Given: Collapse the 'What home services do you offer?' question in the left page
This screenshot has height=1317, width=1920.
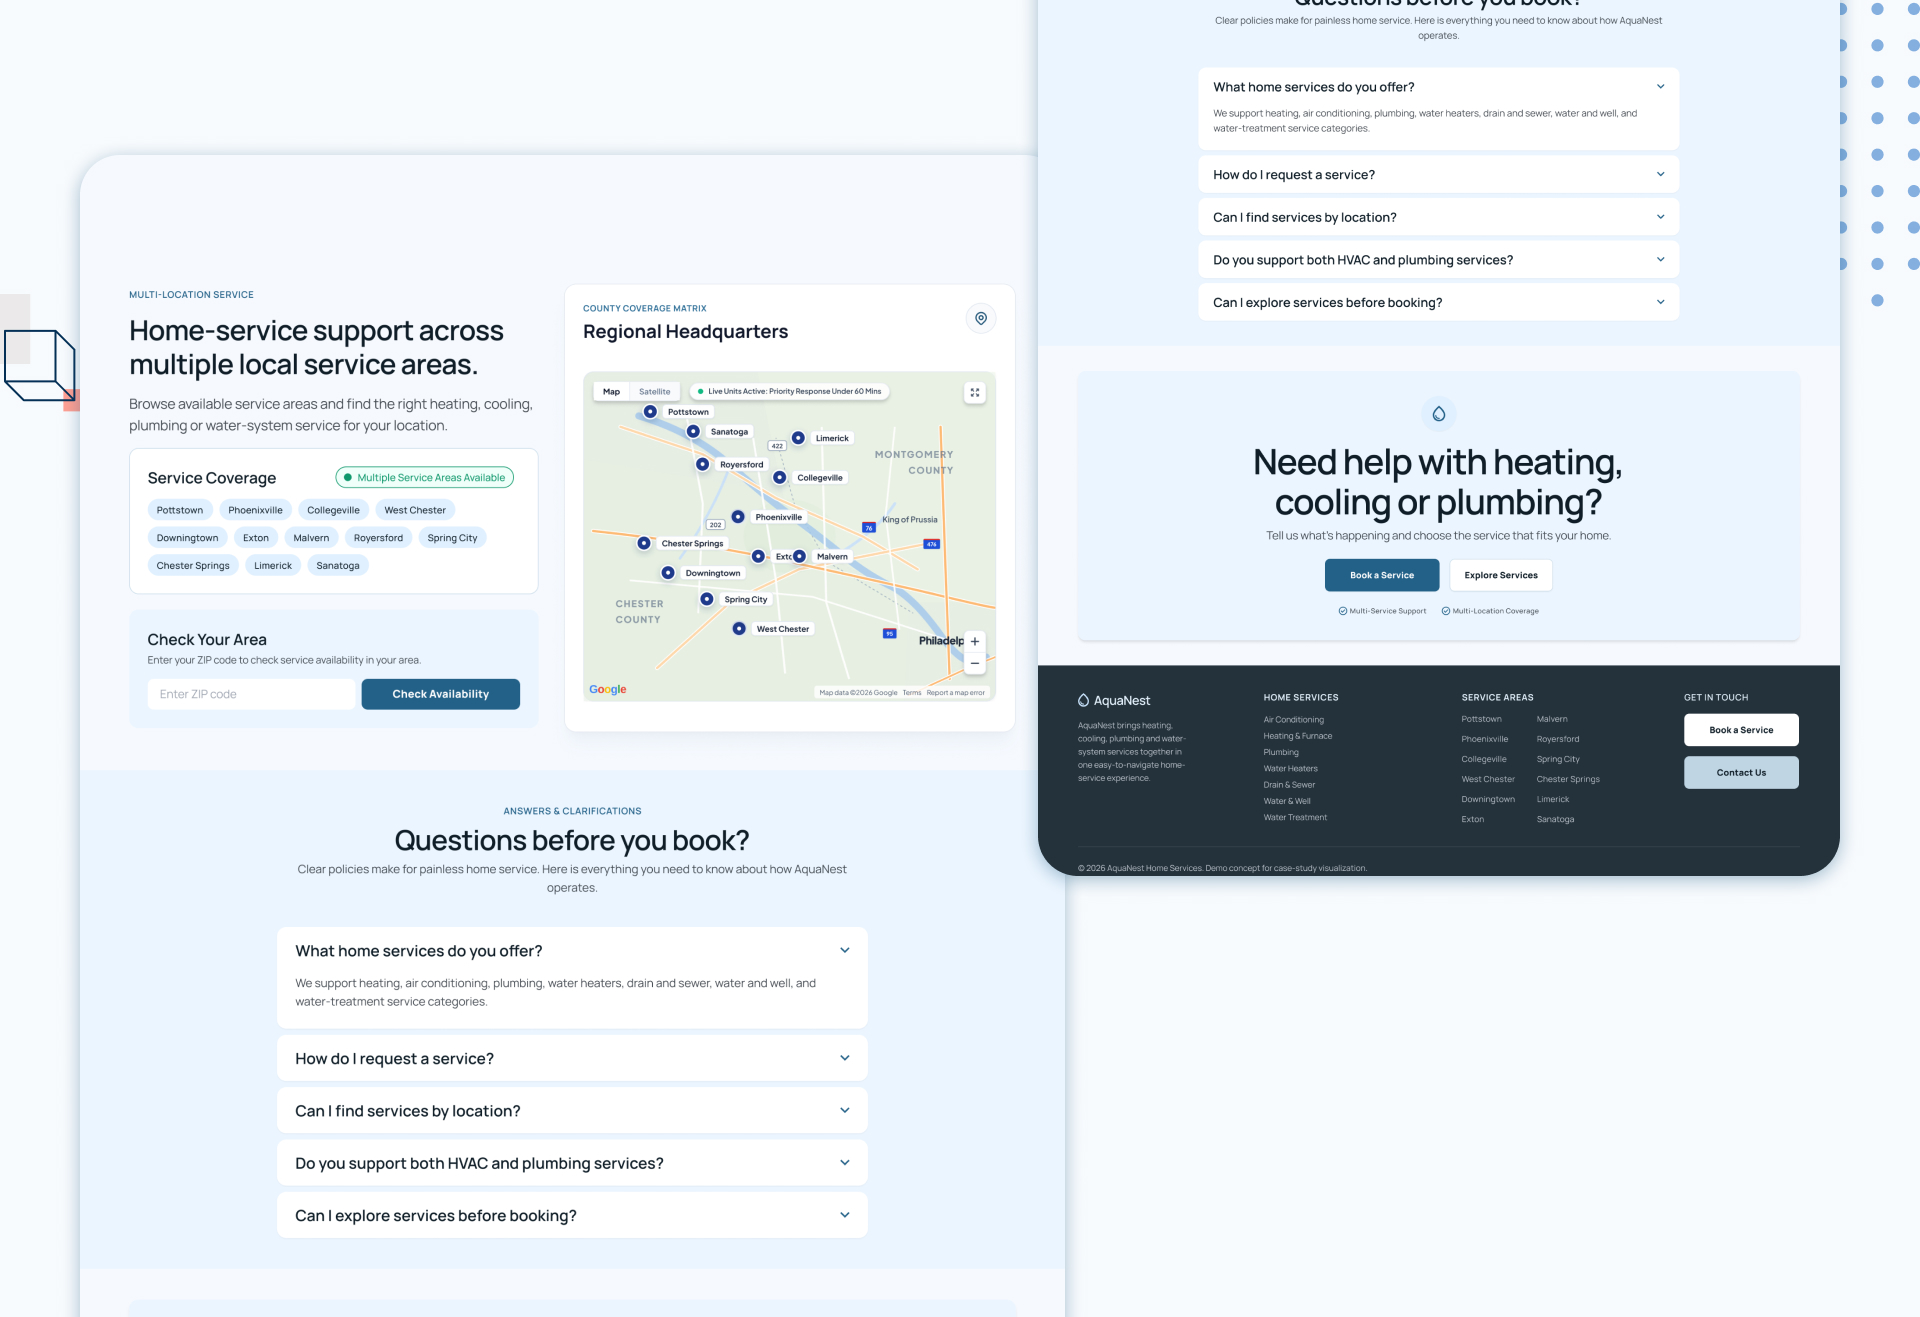Looking at the screenshot, I should tap(572, 950).
